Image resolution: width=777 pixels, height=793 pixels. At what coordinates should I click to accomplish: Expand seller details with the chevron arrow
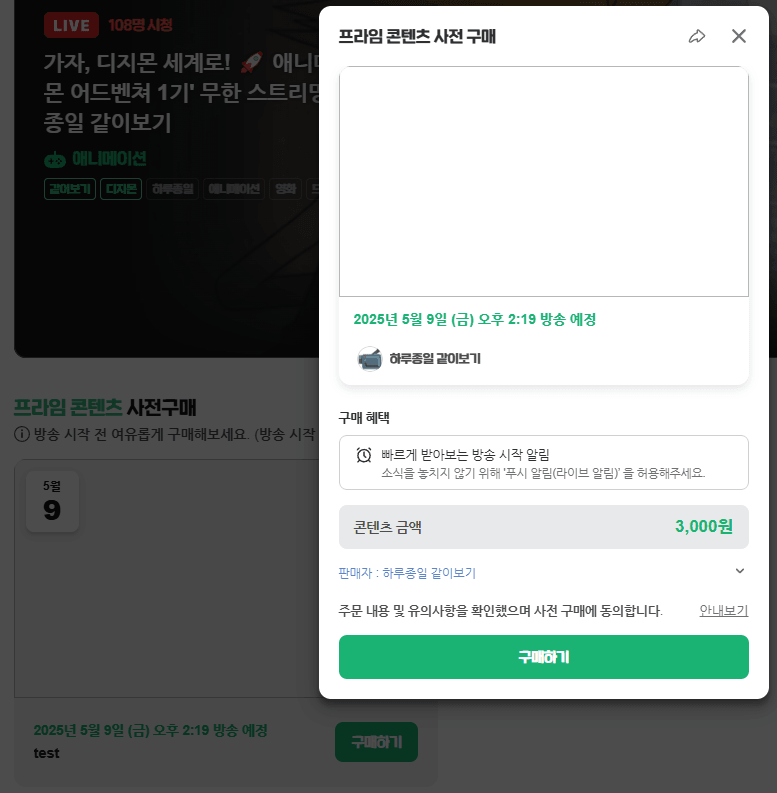point(740,571)
